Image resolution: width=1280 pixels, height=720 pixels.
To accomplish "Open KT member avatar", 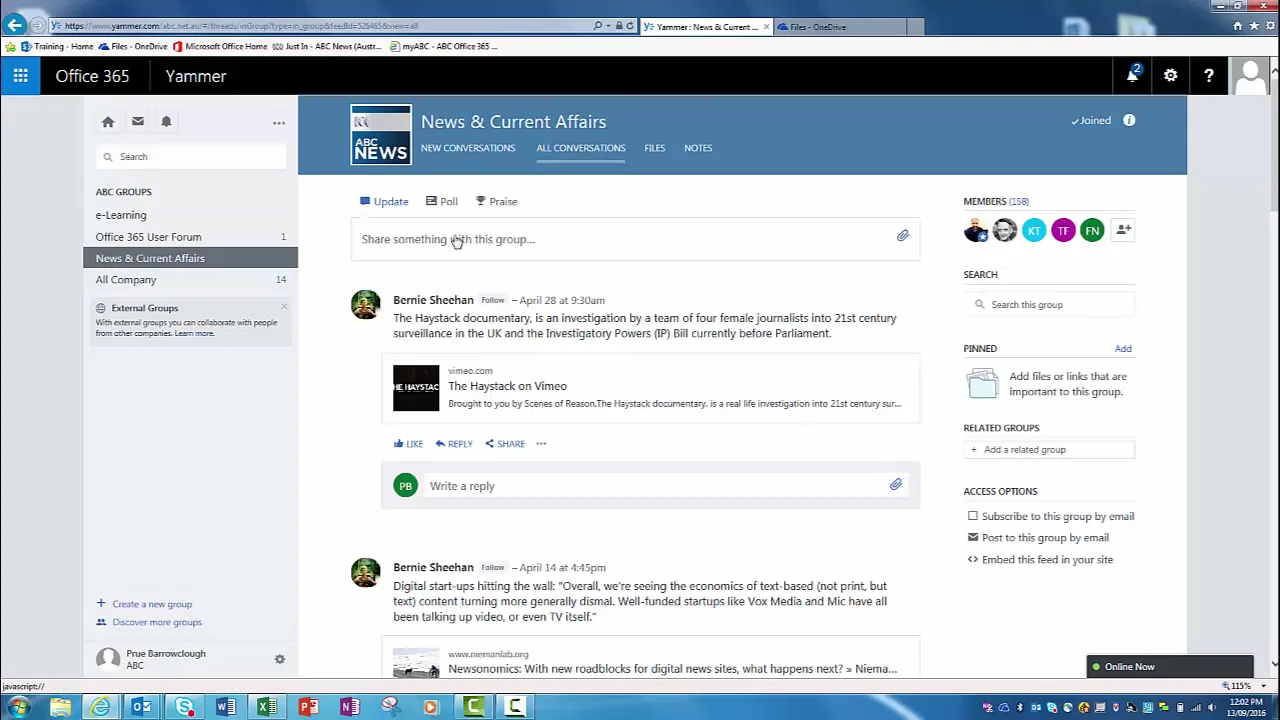I will coord(1034,231).
